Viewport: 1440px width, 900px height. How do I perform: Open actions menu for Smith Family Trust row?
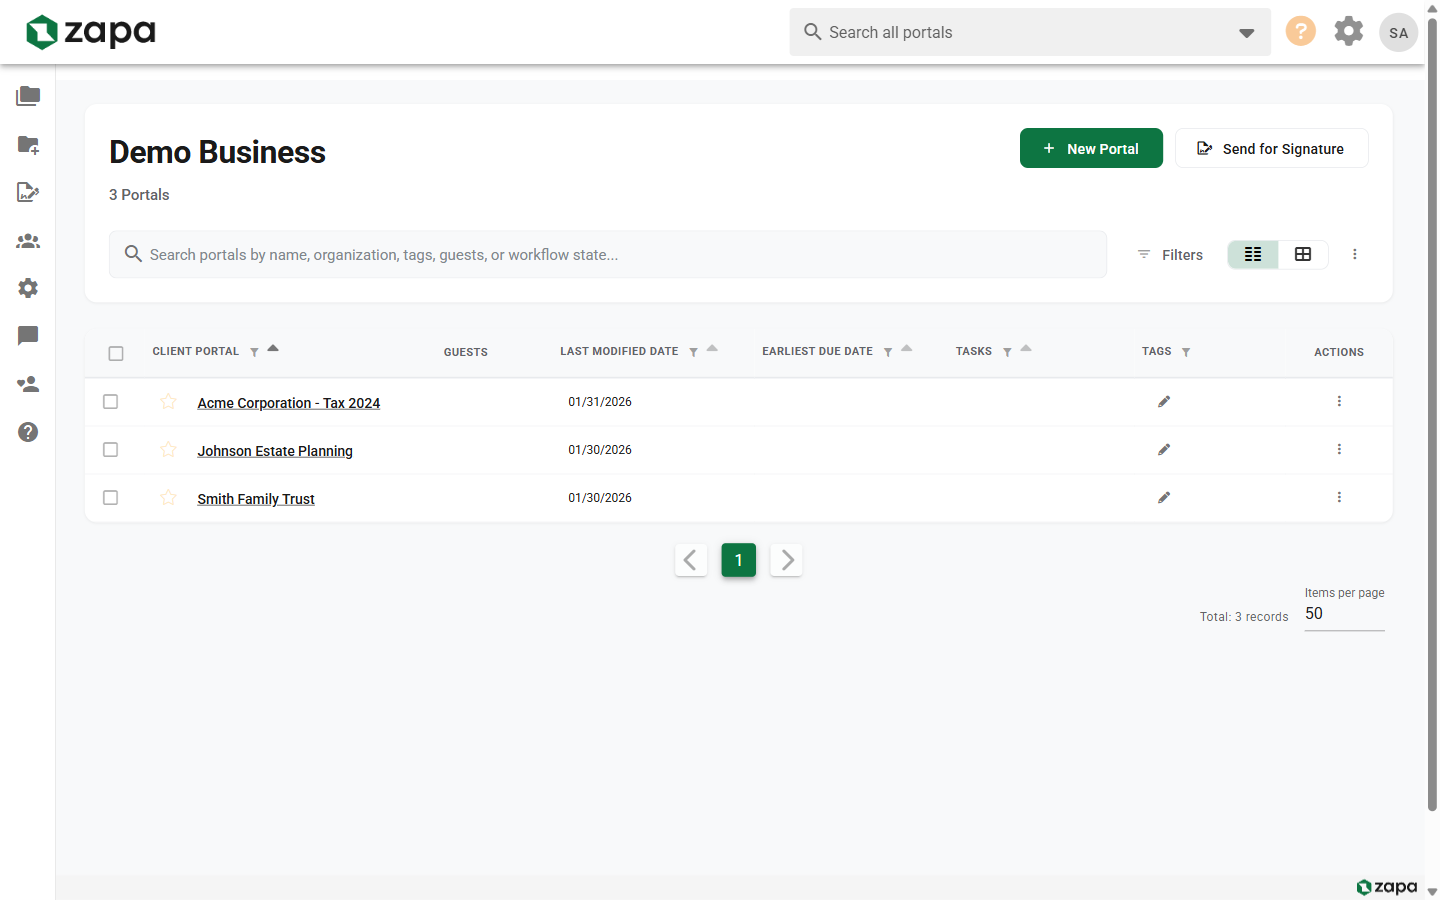[1339, 497]
